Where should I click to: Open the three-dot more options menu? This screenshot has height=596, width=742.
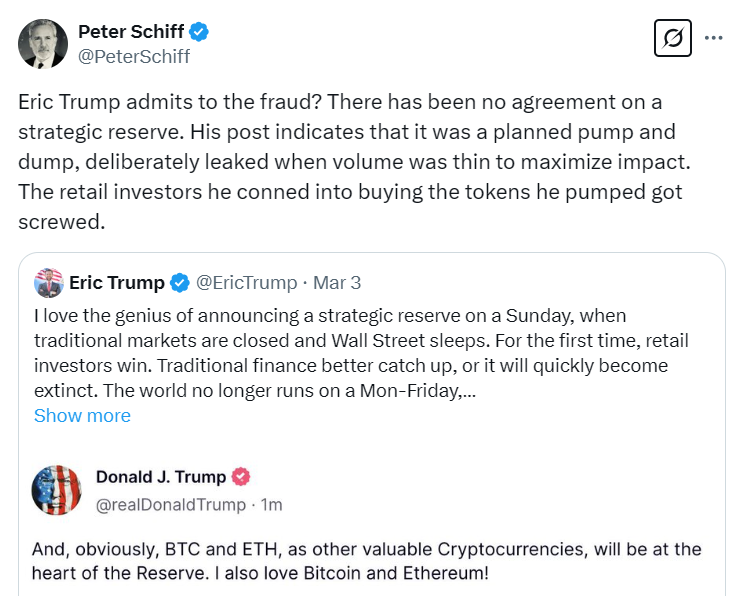[713, 39]
